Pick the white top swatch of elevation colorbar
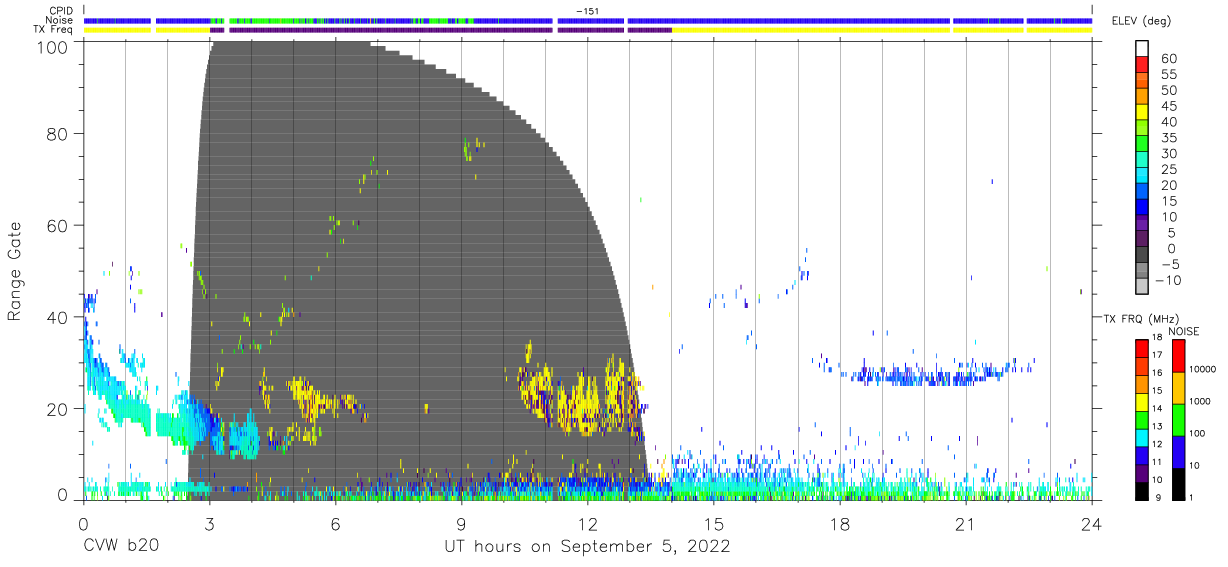This screenshot has width=1228, height=567. point(1142,48)
